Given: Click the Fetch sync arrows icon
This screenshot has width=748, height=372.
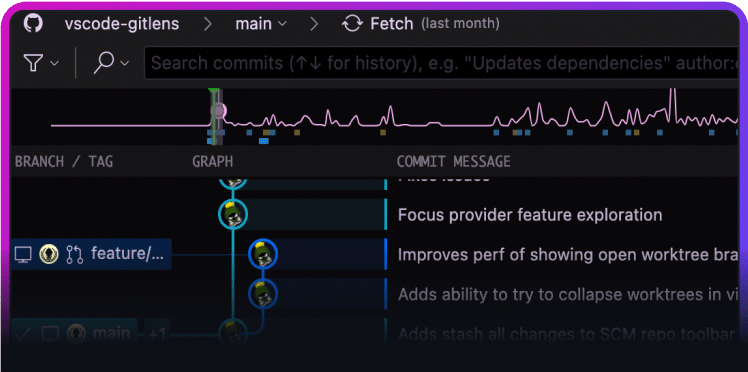Looking at the screenshot, I should coord(353,23).
